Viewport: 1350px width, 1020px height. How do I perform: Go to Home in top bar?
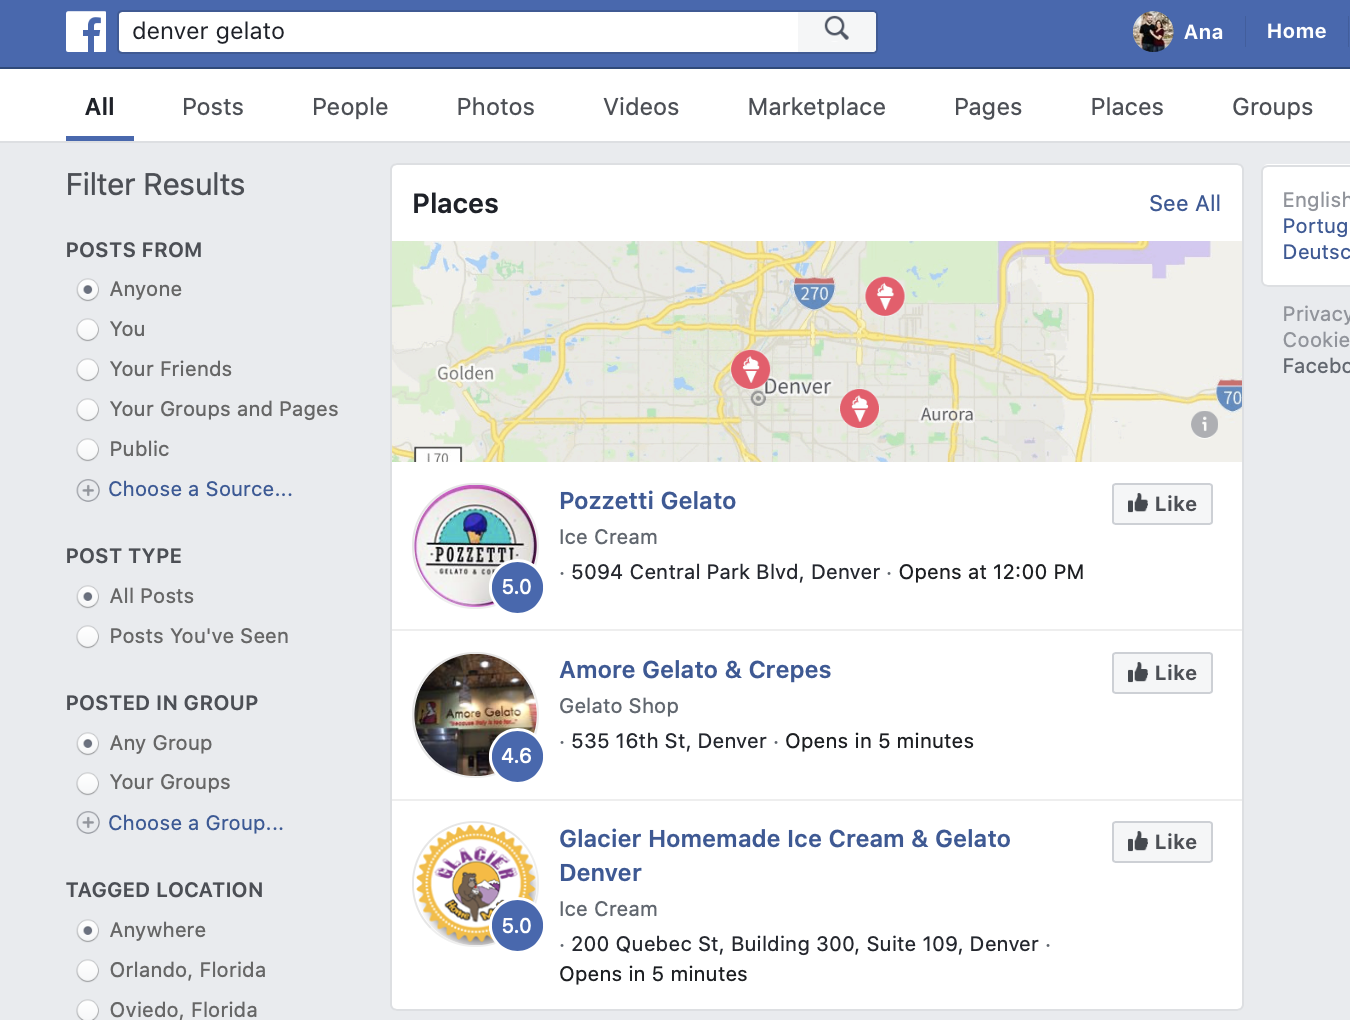pos(1296,31)
